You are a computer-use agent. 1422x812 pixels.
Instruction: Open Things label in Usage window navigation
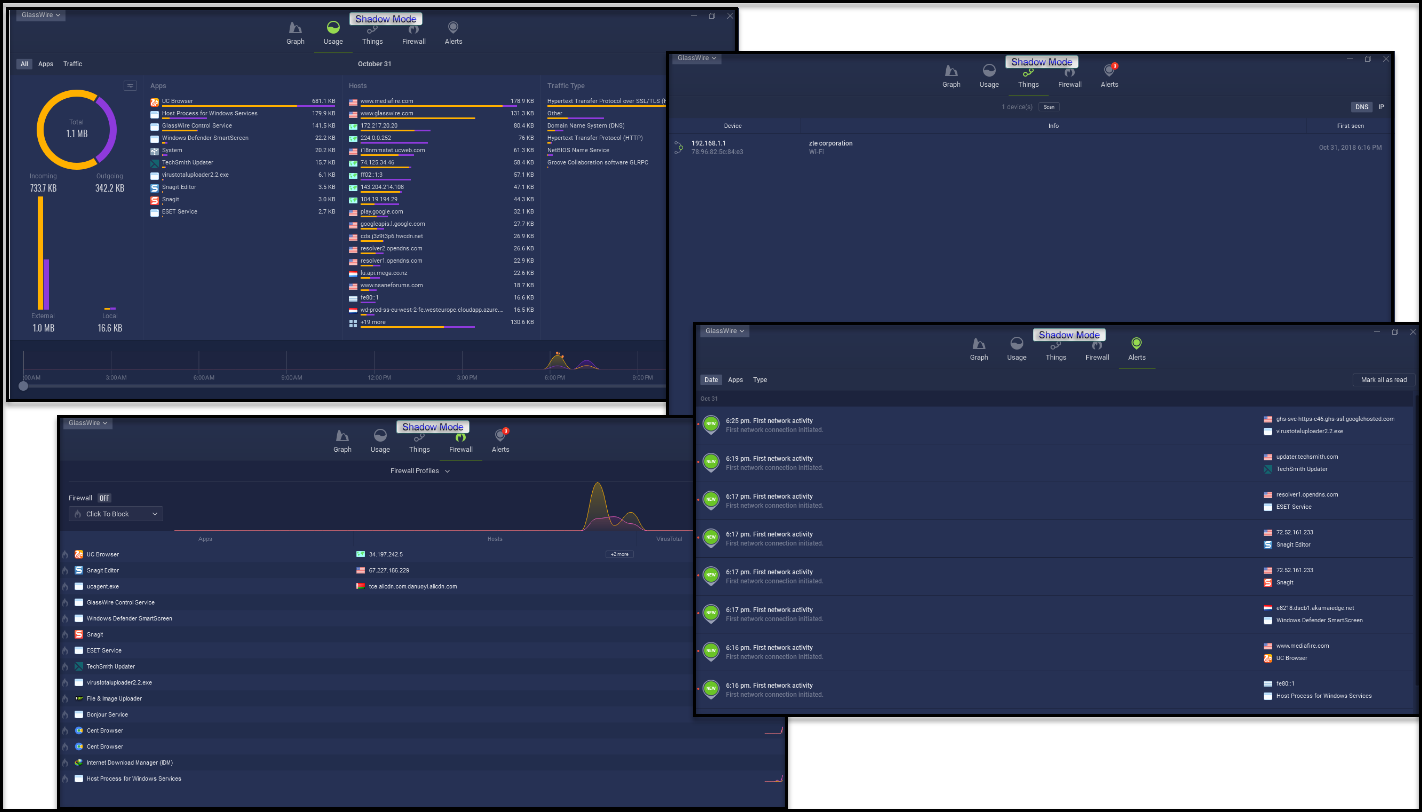coord(373,42)
